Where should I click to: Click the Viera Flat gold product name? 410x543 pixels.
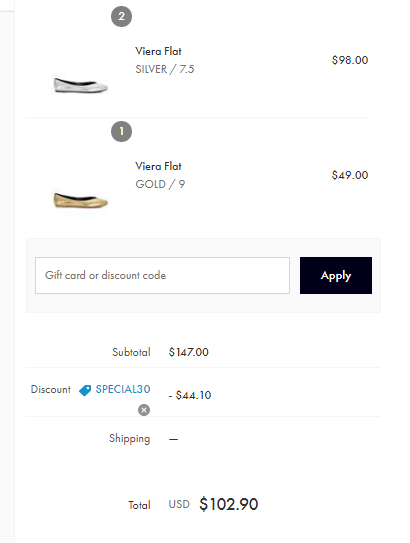[x=158, y=166]
